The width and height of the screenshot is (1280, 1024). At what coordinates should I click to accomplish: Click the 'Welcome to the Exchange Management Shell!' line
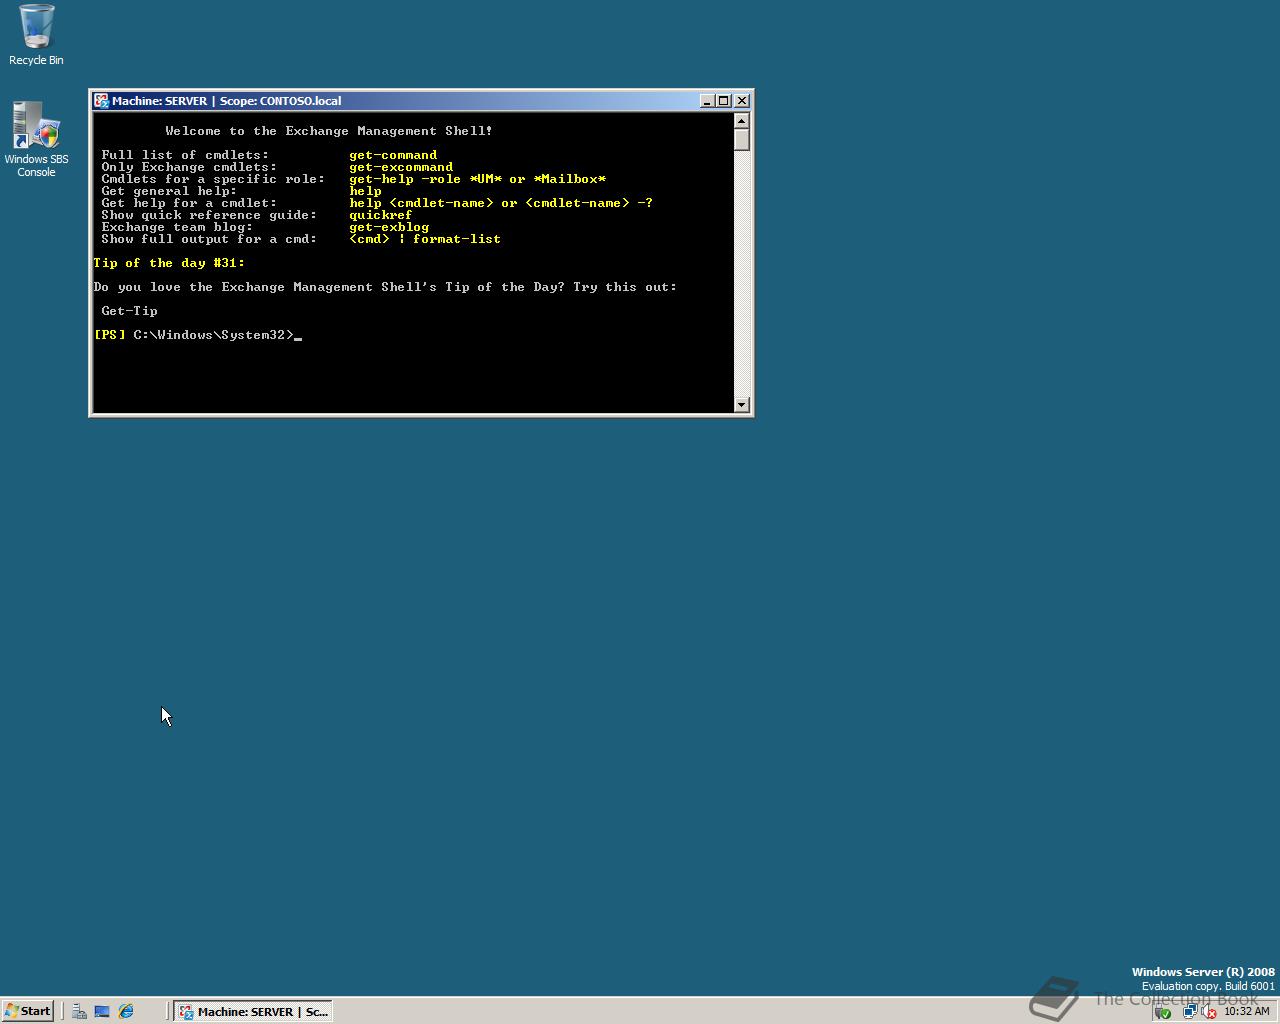(x=329, y=131)
